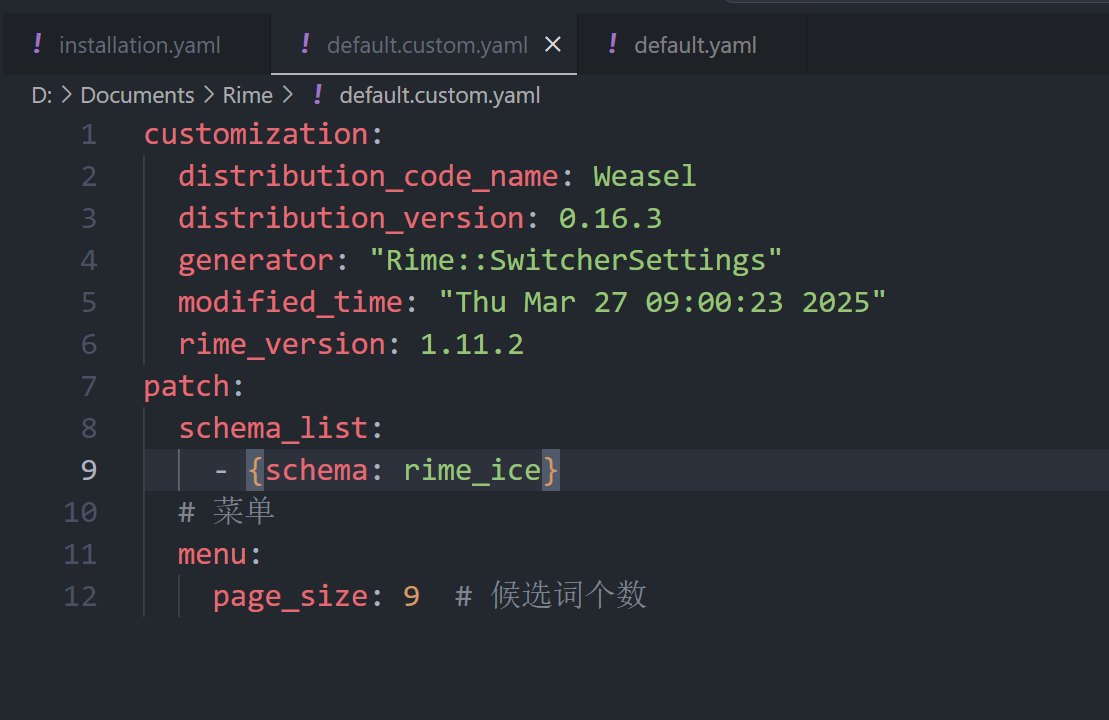1109x720 pixels.
Task: Click the YAML icon on default.yaml tab
Action: coord(612,44)
